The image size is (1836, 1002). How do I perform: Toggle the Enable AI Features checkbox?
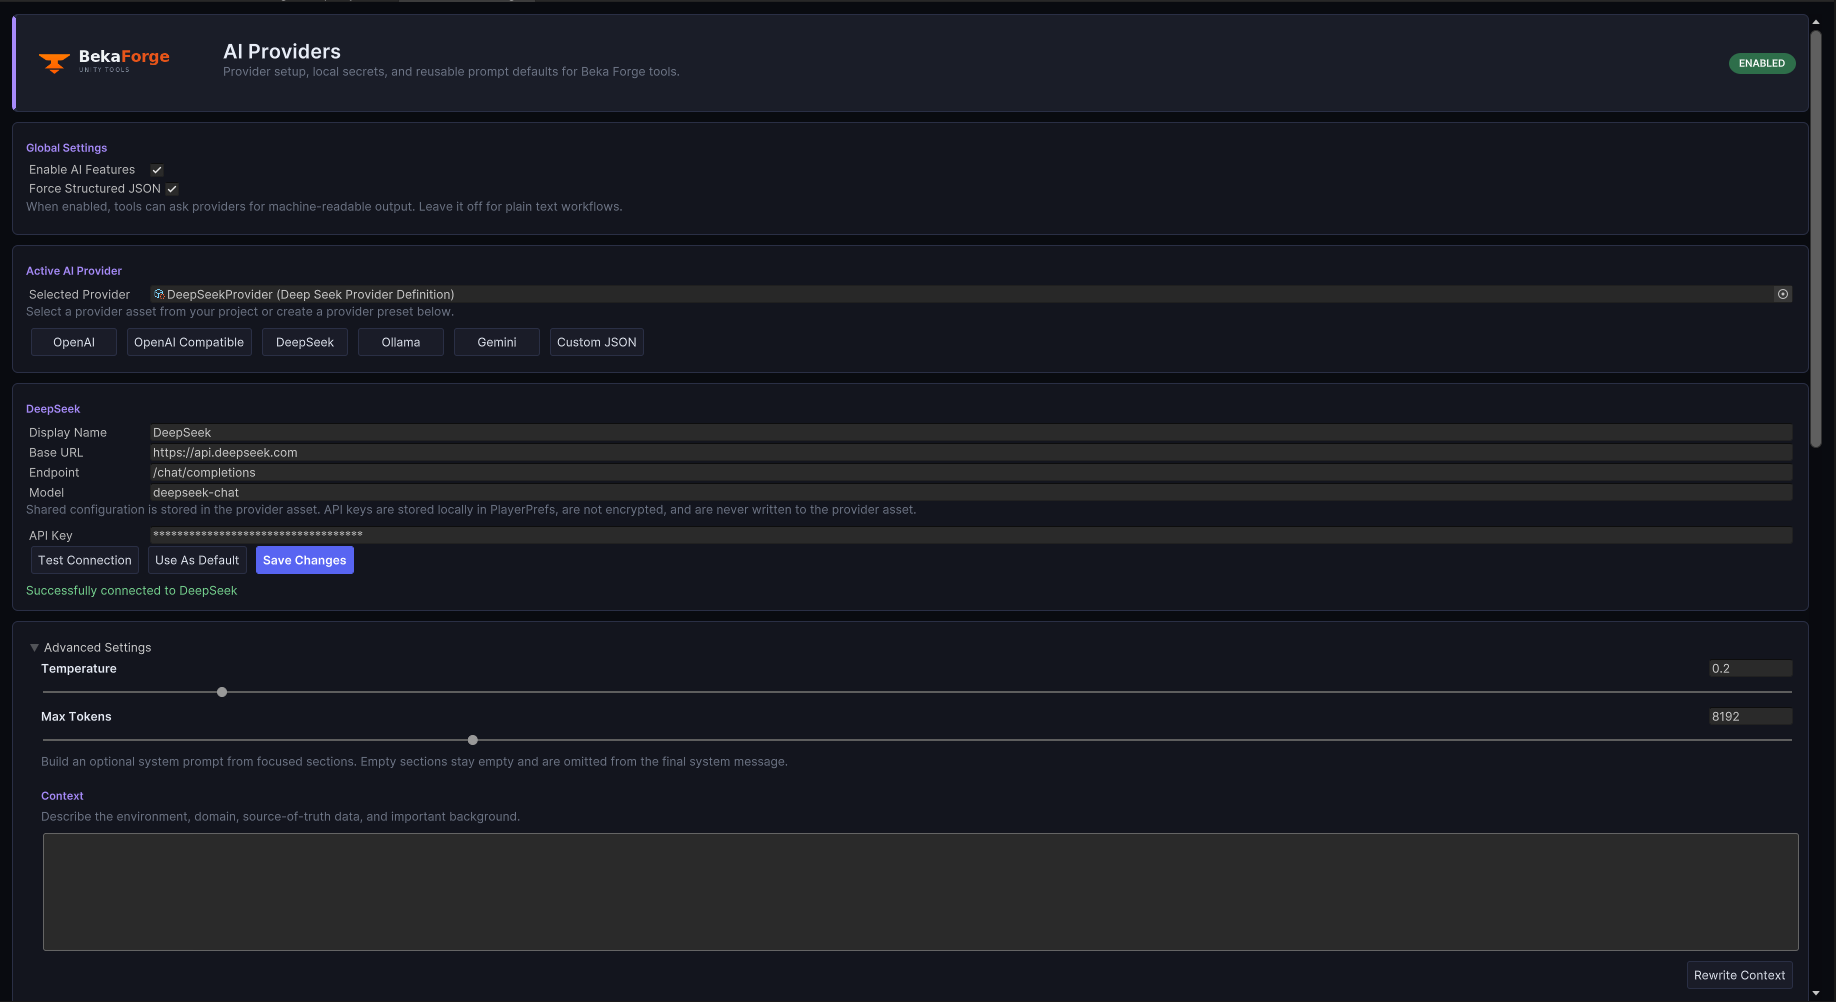tap(157, 170)
